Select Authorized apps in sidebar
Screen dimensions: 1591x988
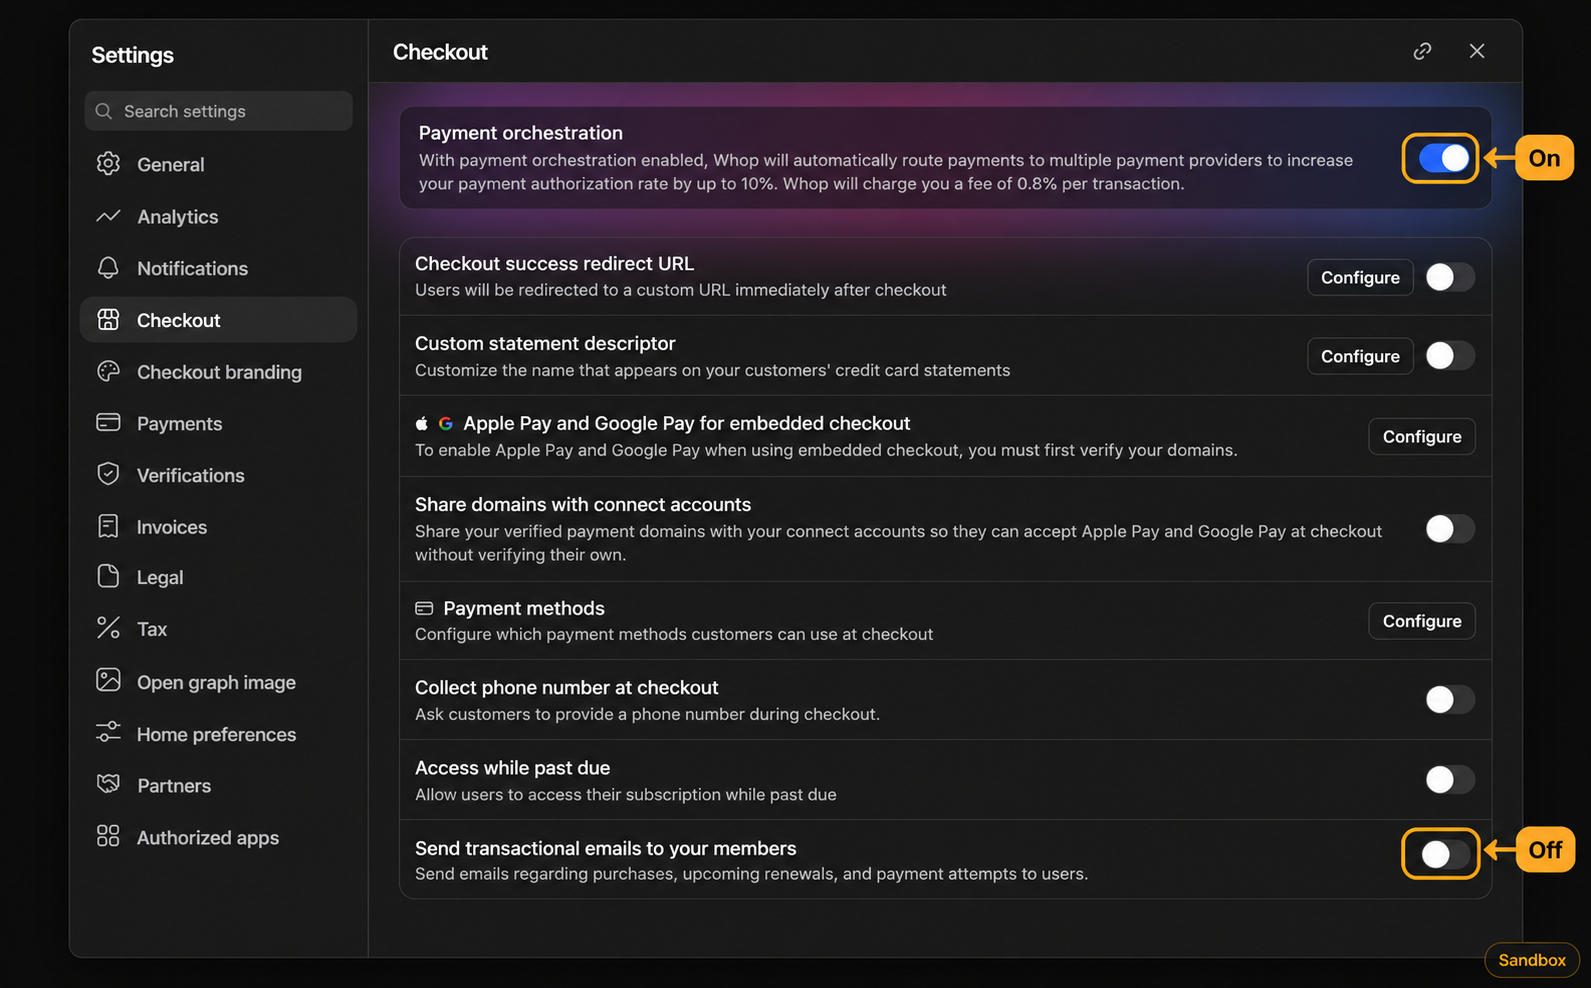218,837
